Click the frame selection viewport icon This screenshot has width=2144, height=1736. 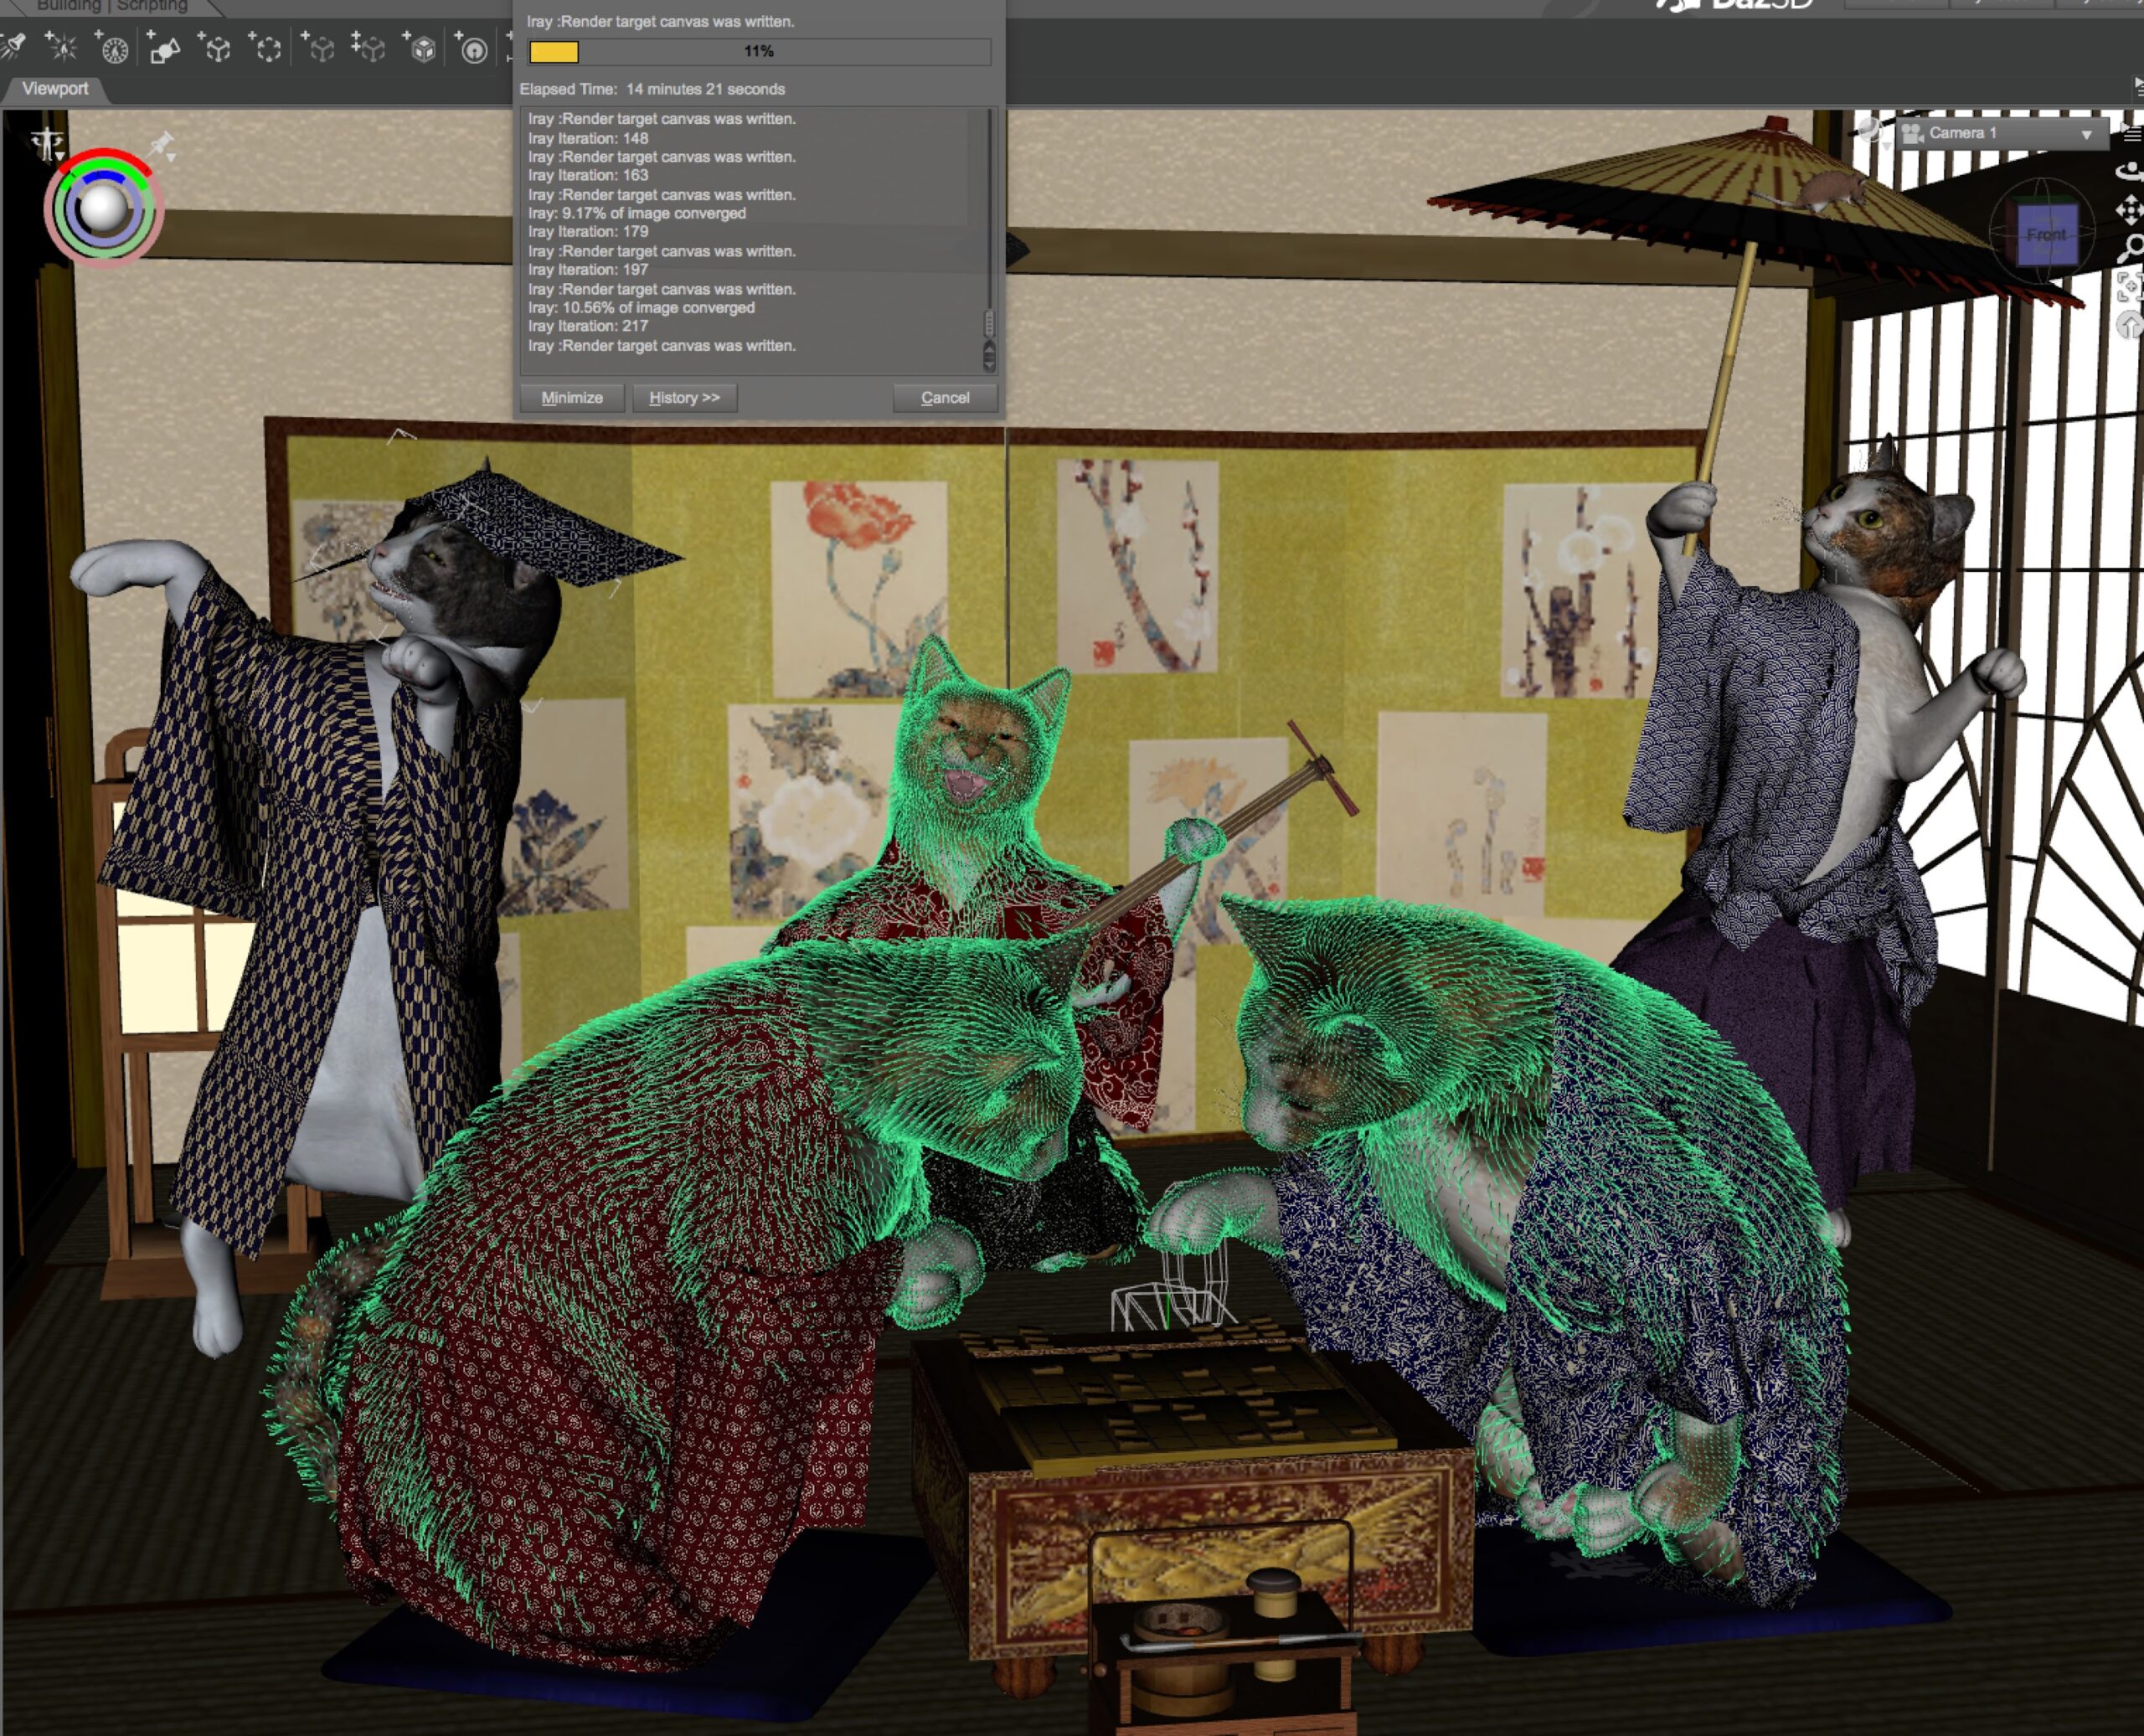pyautogui.click(x=2130, y=287)
